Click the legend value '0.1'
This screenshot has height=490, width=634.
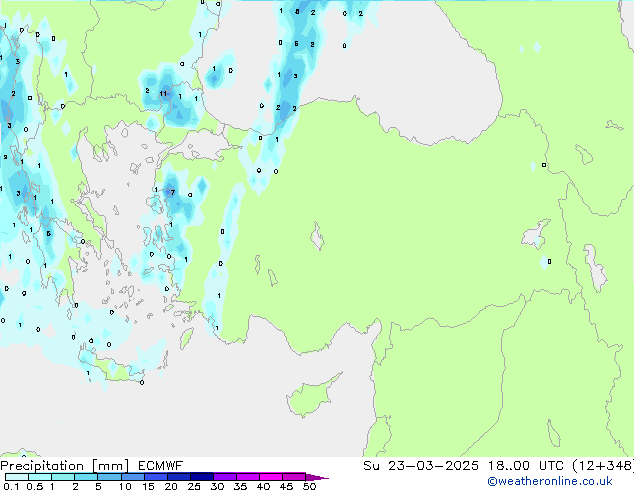pyautogui.click(x=11, y=486)
